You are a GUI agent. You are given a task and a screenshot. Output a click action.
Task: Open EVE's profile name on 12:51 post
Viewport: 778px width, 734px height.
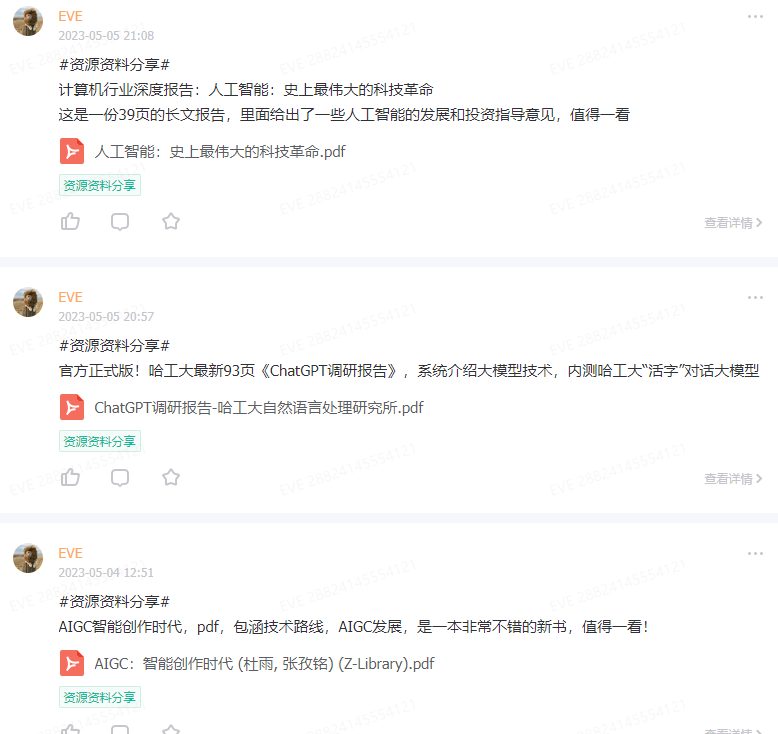pos(70,553)
